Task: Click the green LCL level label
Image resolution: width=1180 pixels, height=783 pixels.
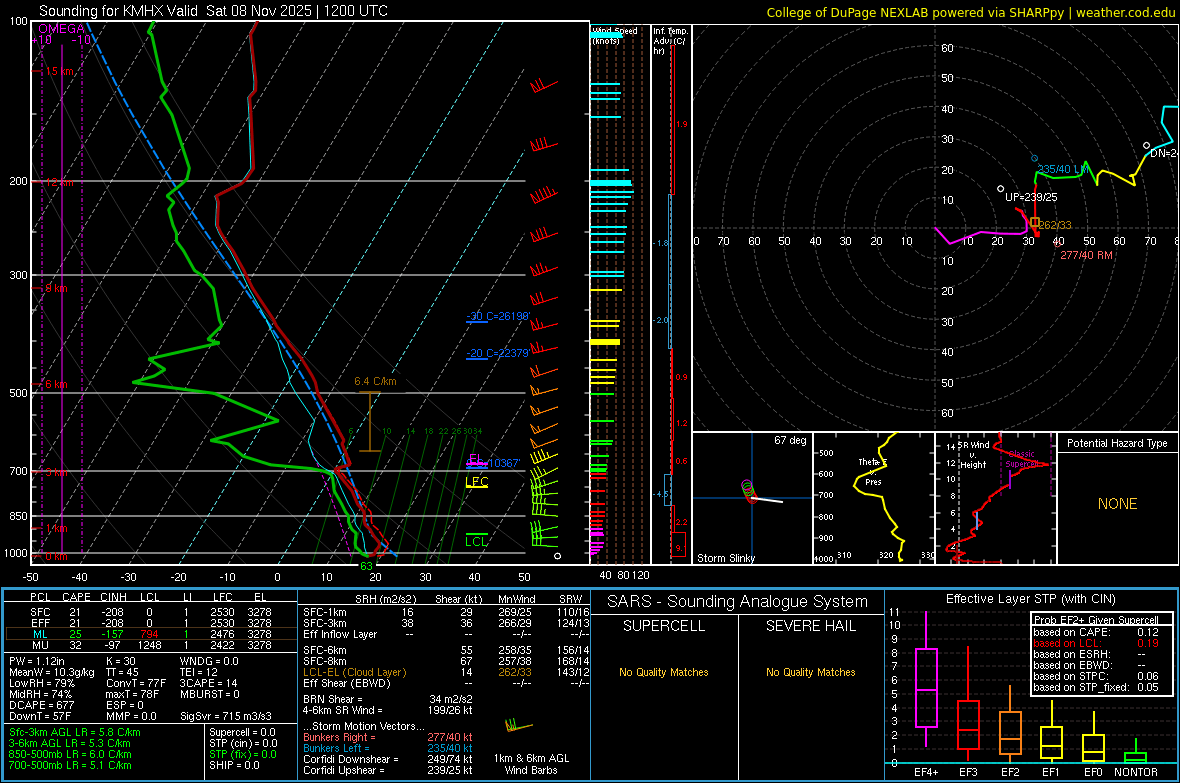Action: (476, 541)
